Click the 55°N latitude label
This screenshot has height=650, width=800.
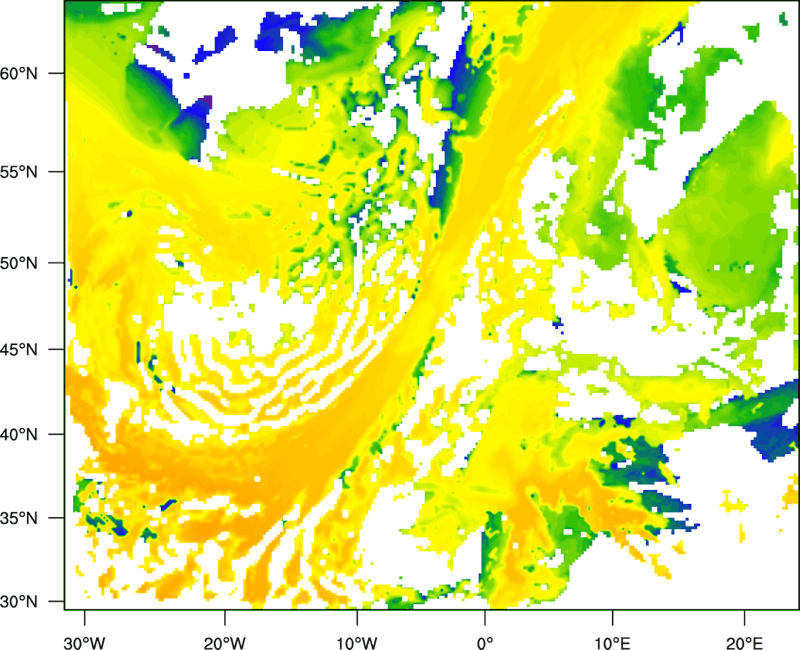19,172
